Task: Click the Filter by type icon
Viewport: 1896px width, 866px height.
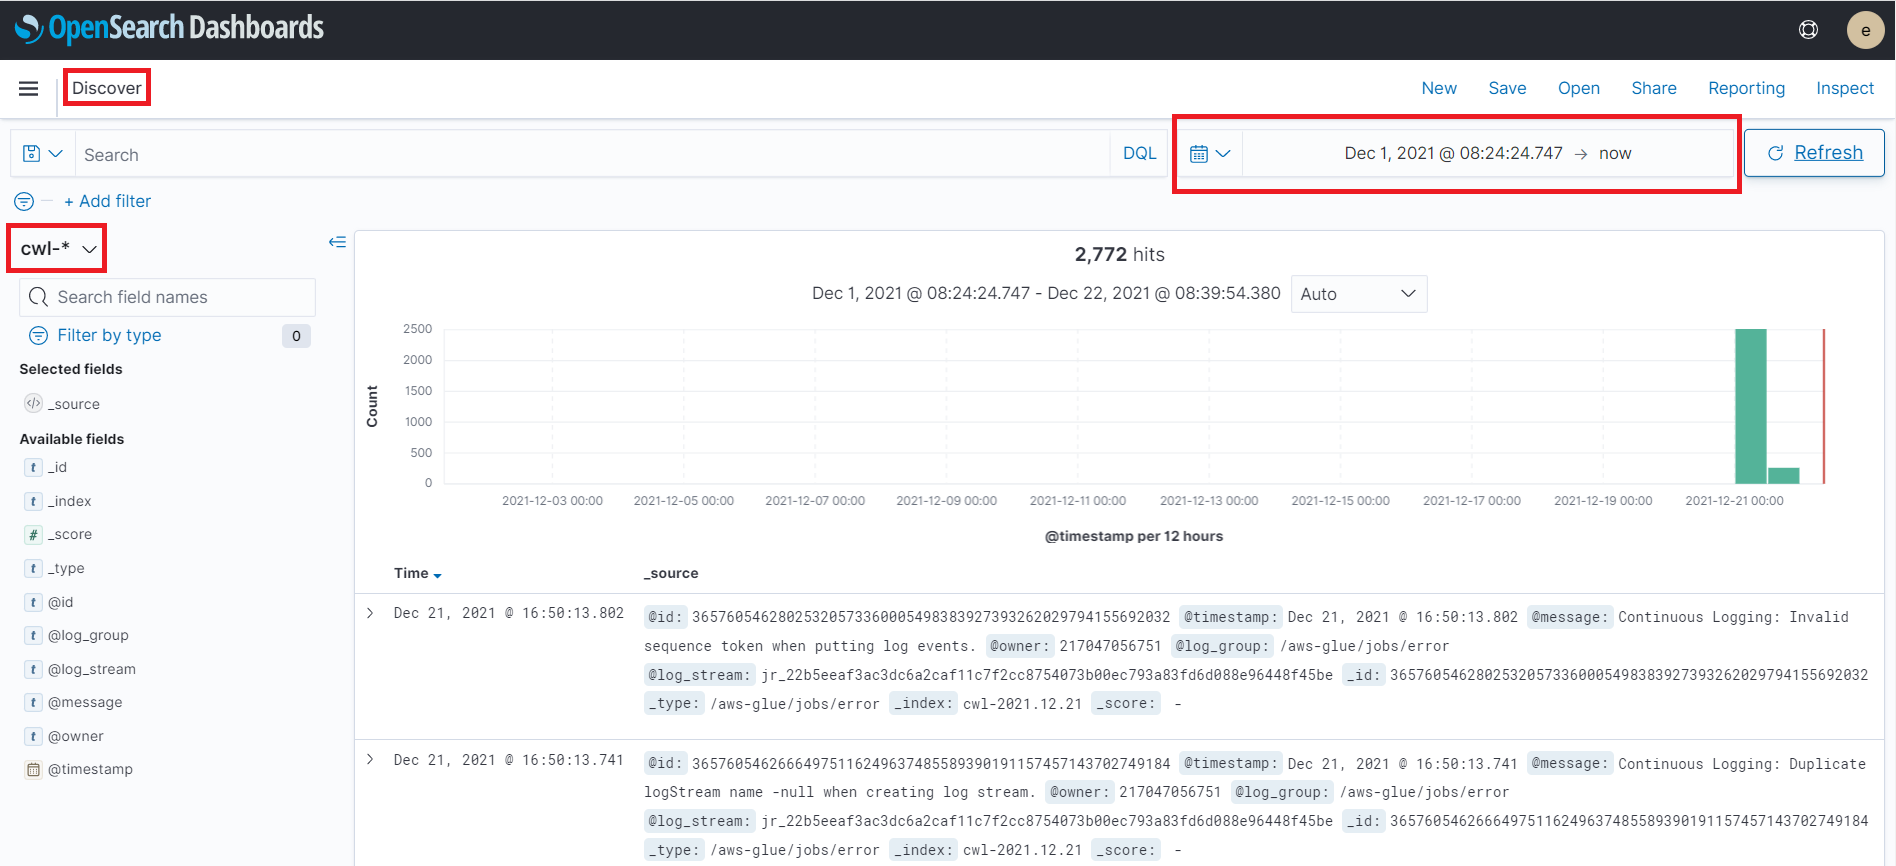Action: [38, 335]
